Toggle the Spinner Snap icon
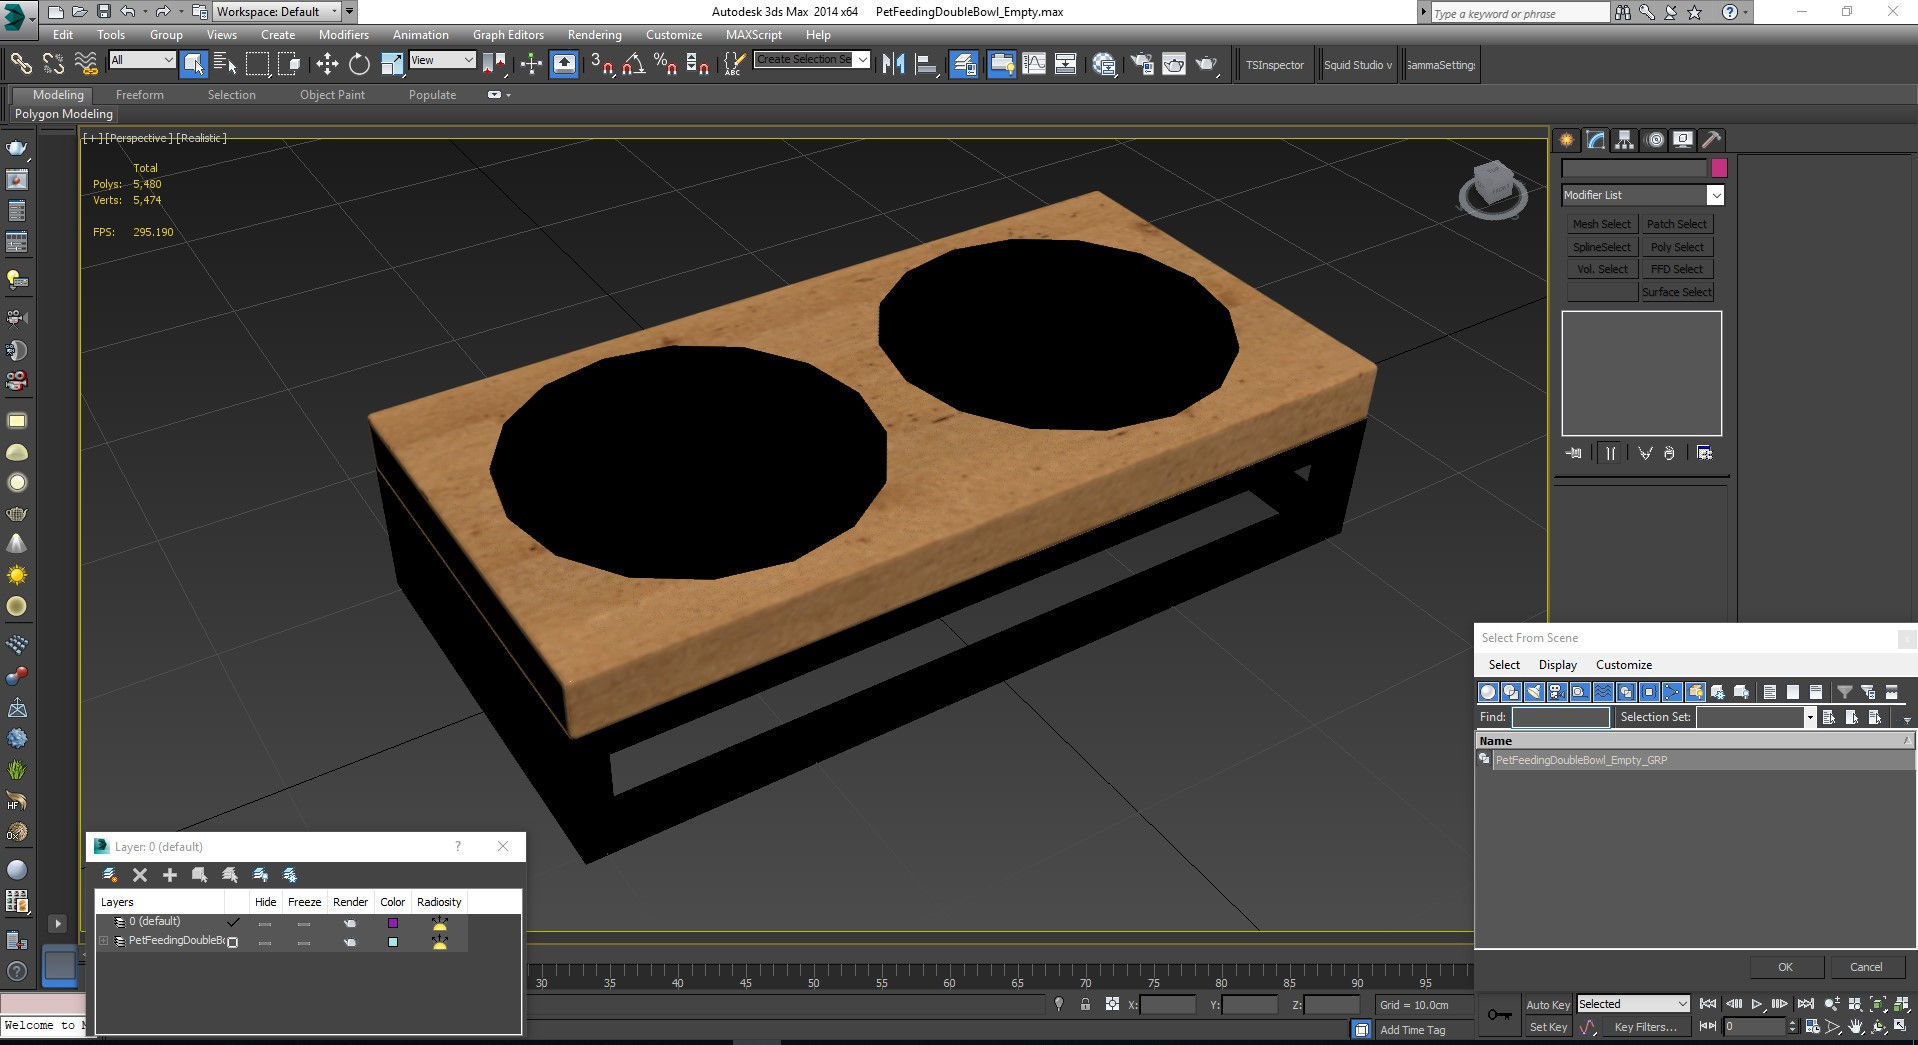This screenshot has width=1918, height=1045. click(698, 64)
